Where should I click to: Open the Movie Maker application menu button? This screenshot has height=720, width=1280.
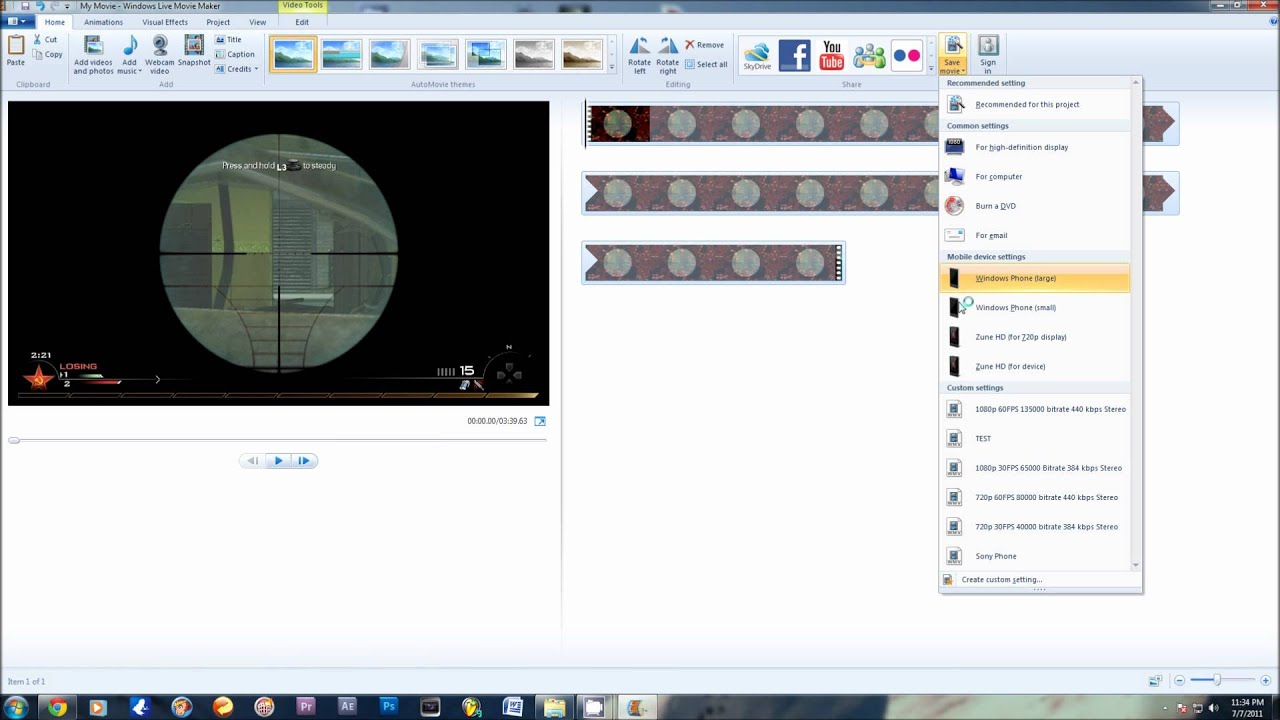point(17,22)
